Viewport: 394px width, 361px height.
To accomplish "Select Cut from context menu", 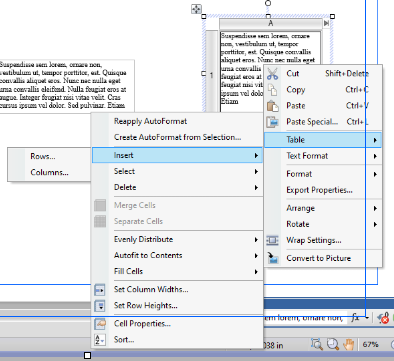I will (x=323, y=74).
